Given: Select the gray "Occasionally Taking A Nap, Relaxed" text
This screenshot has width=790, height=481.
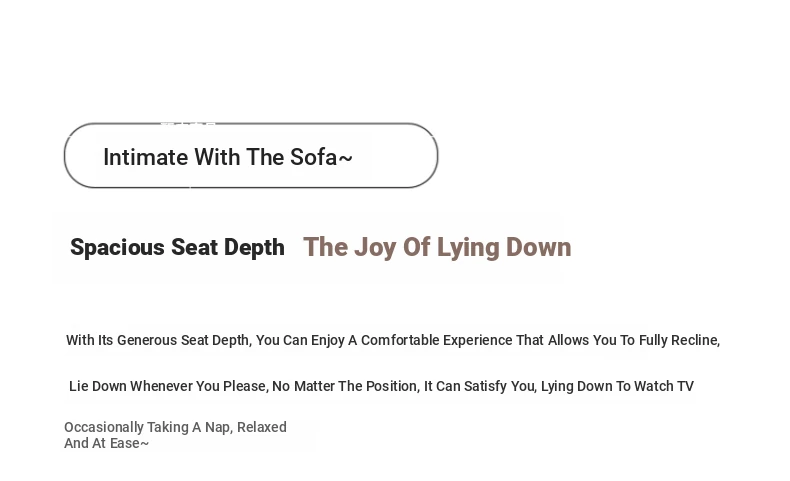Looking at the screenshot, I should [x=175, y=427].
